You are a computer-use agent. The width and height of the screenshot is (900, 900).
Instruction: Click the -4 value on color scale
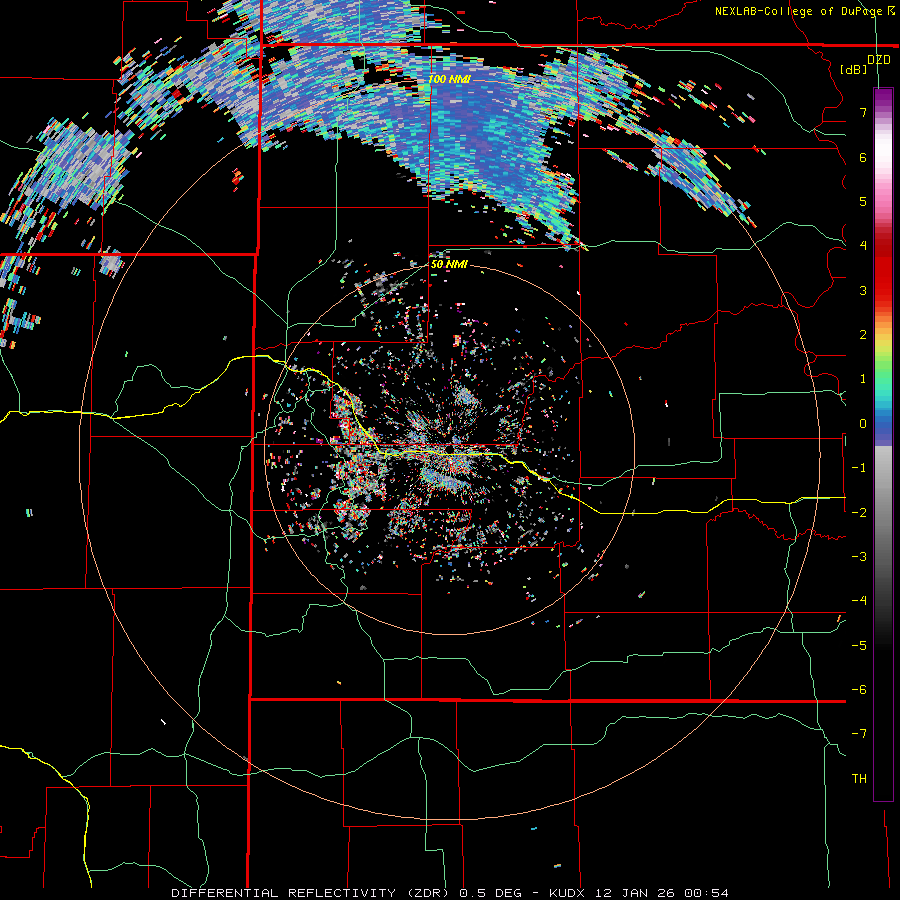(x=859, y=601)
